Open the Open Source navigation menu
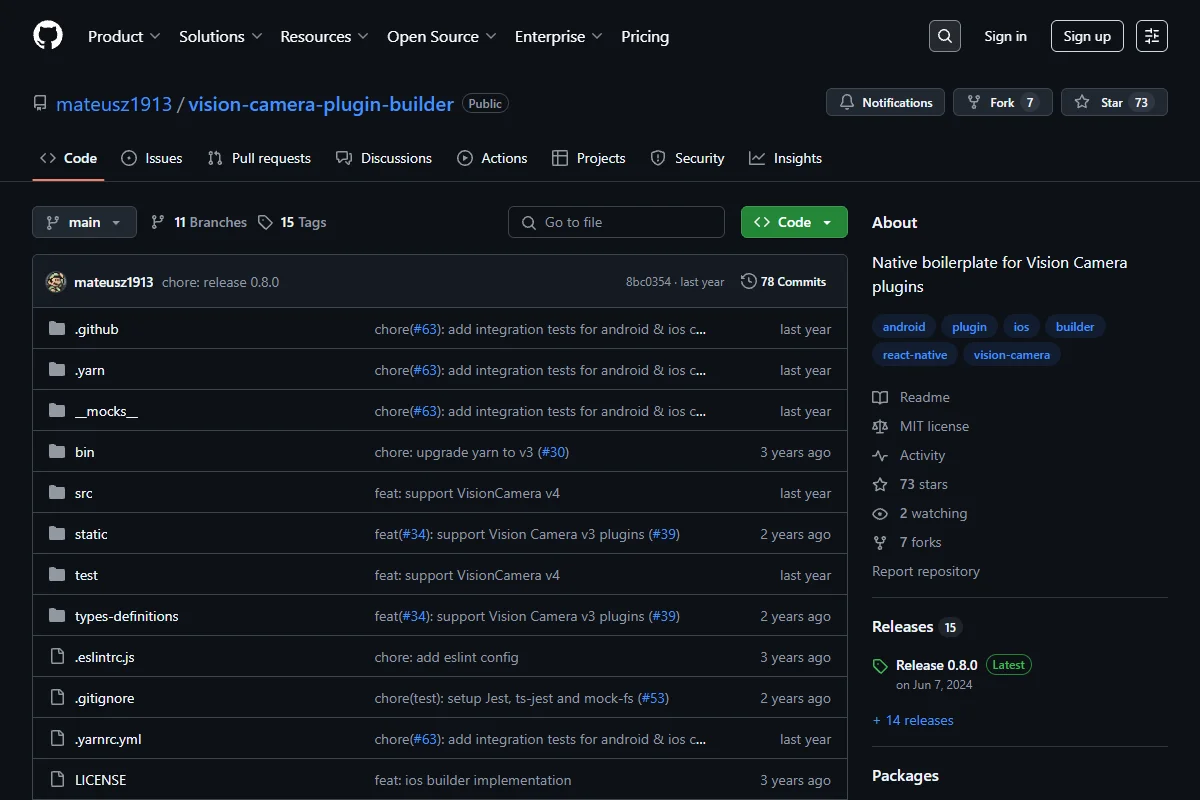Viewport: 1200px width, 800px height. [442, 36]
